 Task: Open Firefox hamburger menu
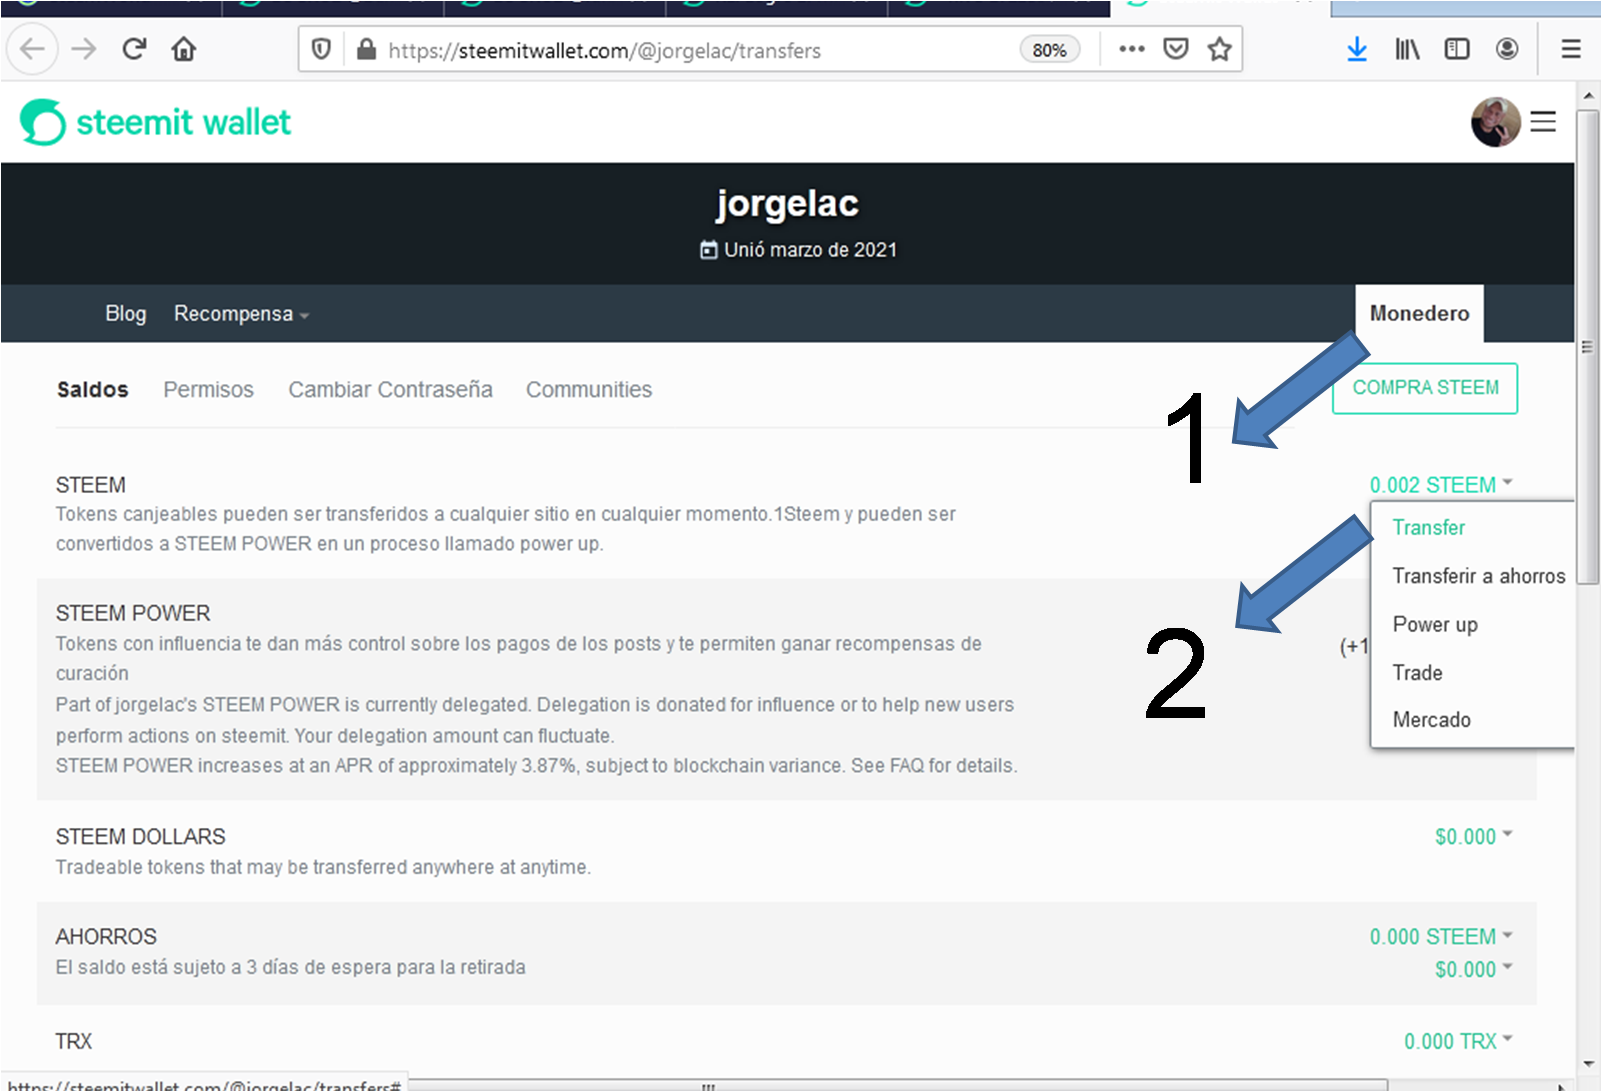point(1571,49)
